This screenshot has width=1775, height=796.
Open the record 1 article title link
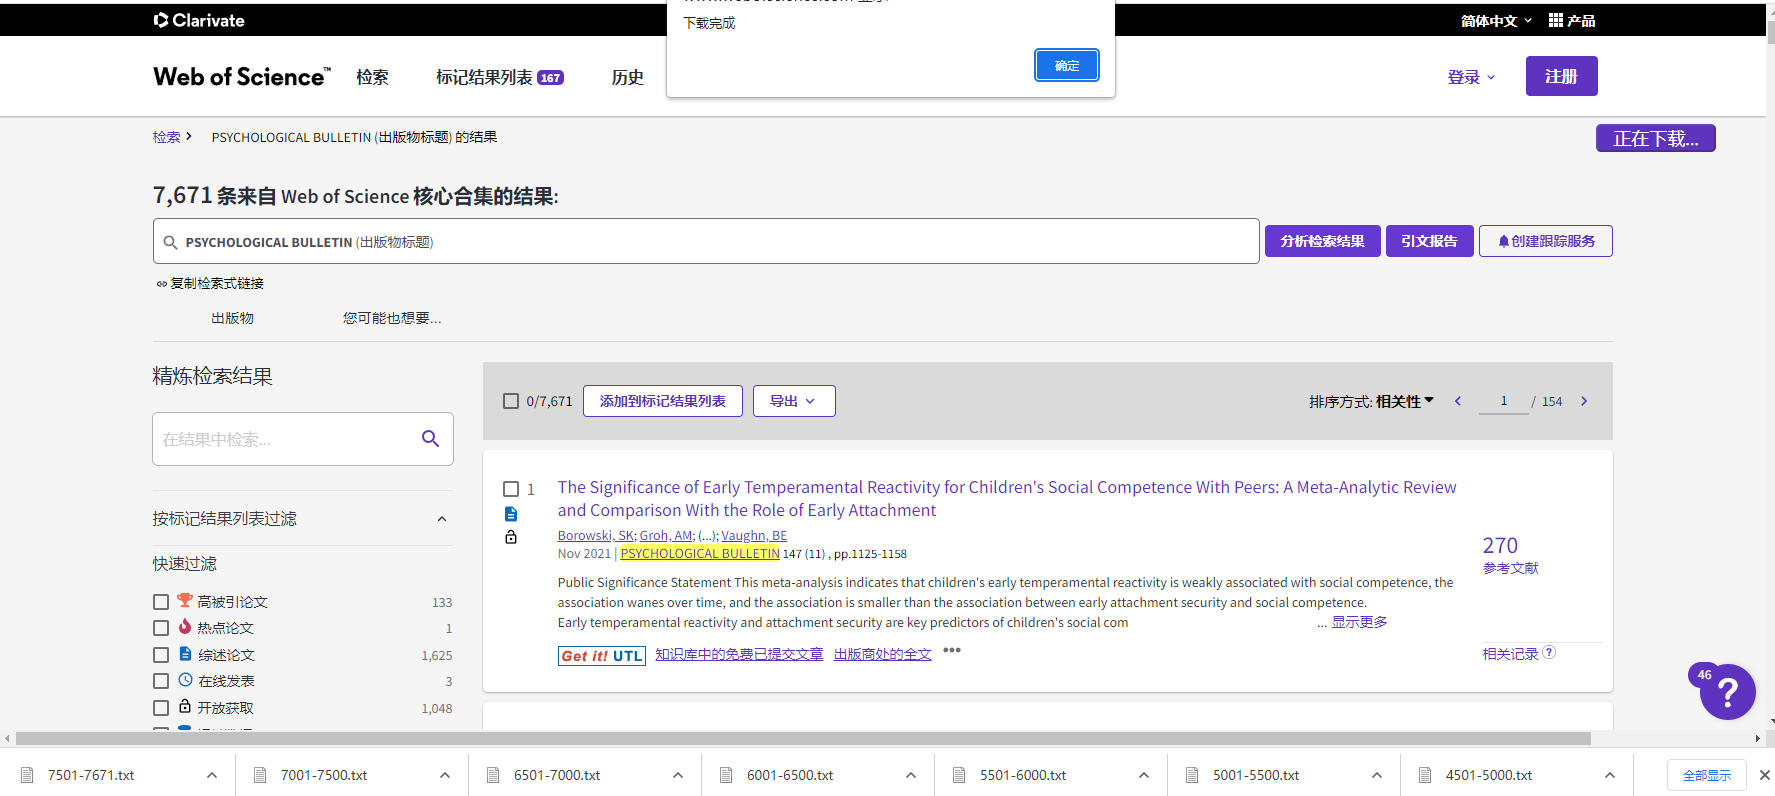pos(1007,498)
